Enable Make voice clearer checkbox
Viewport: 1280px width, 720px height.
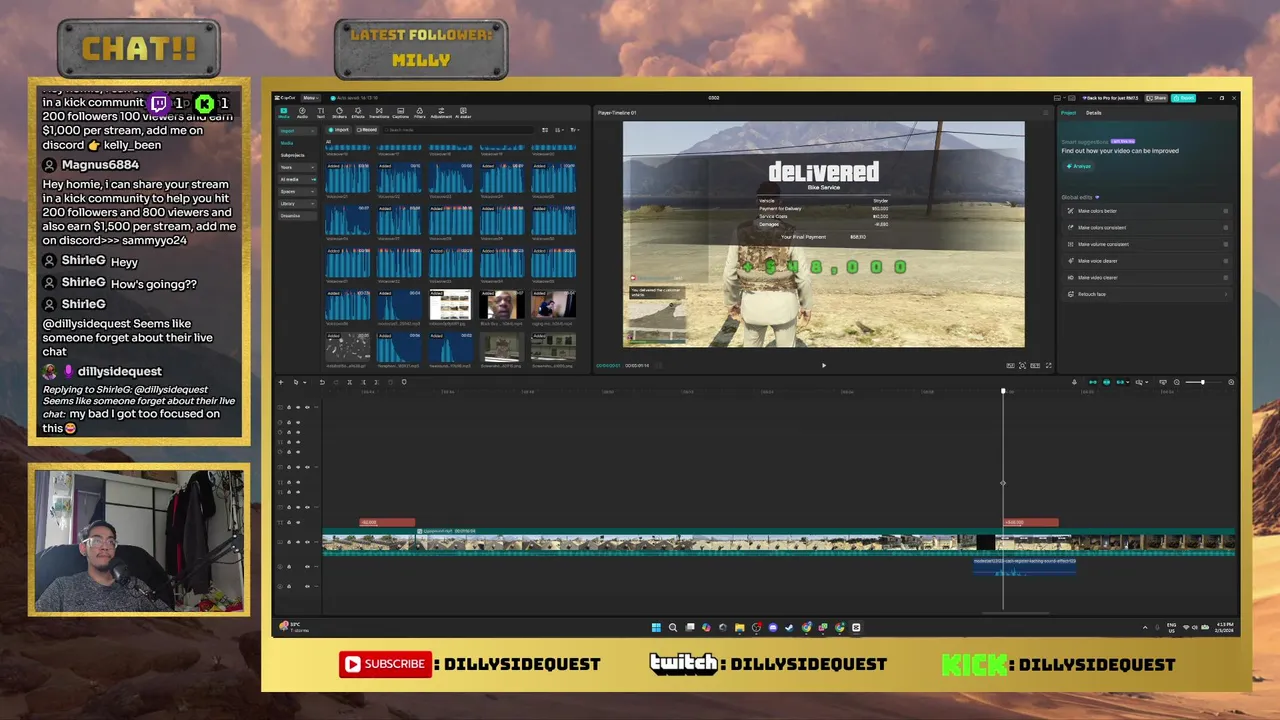pos(1226,261)
